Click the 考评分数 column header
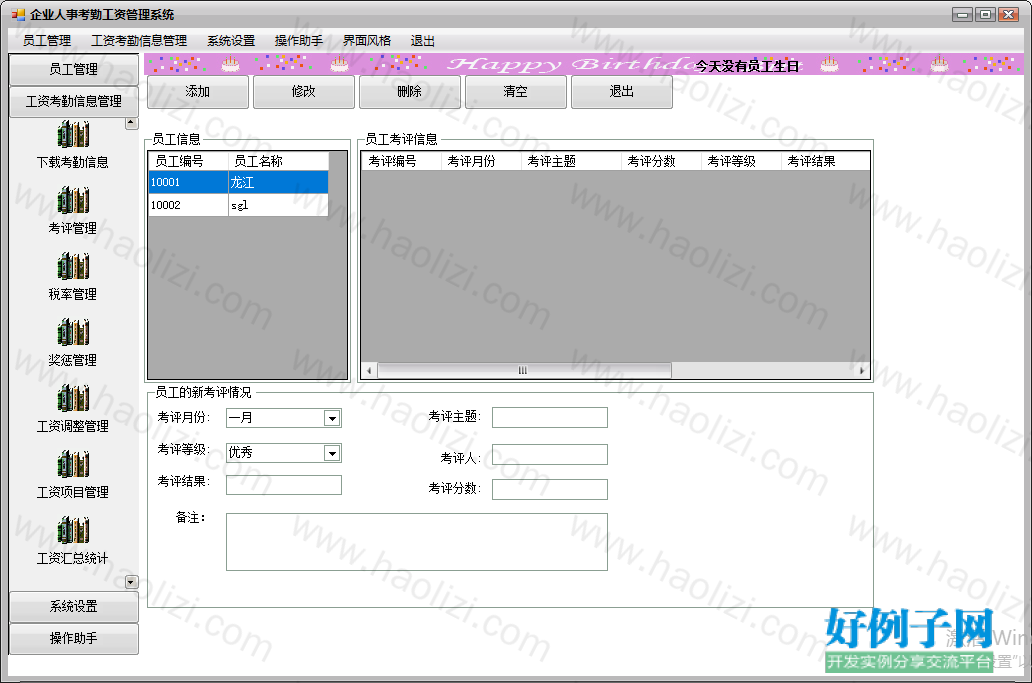The image size is (1032, 683). click(x=661, y=161)
